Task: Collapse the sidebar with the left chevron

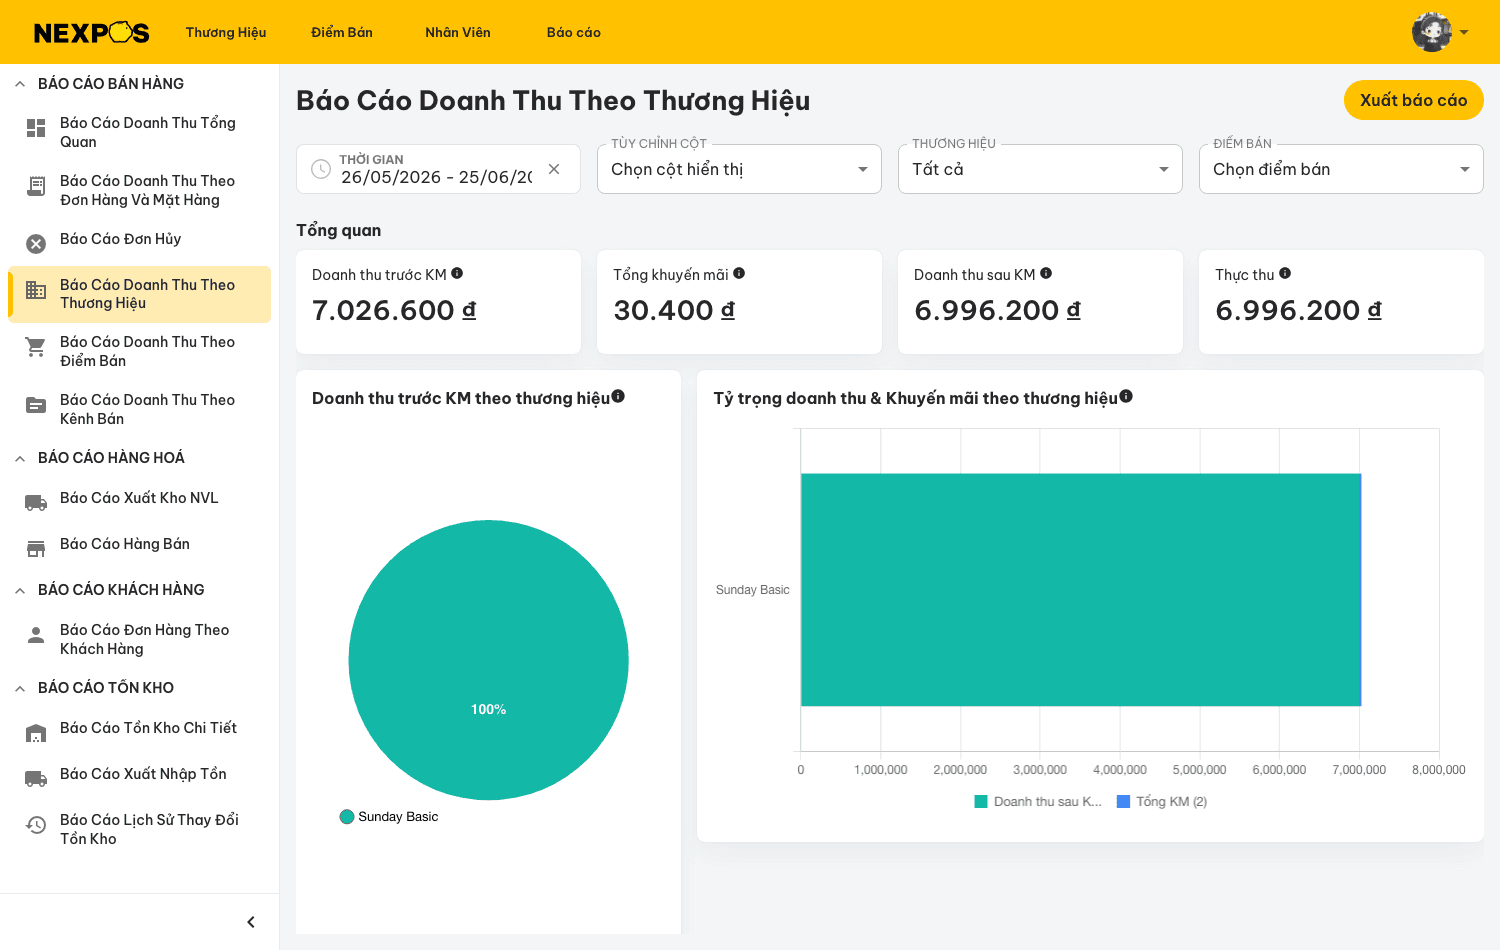Action: (251, 922)
